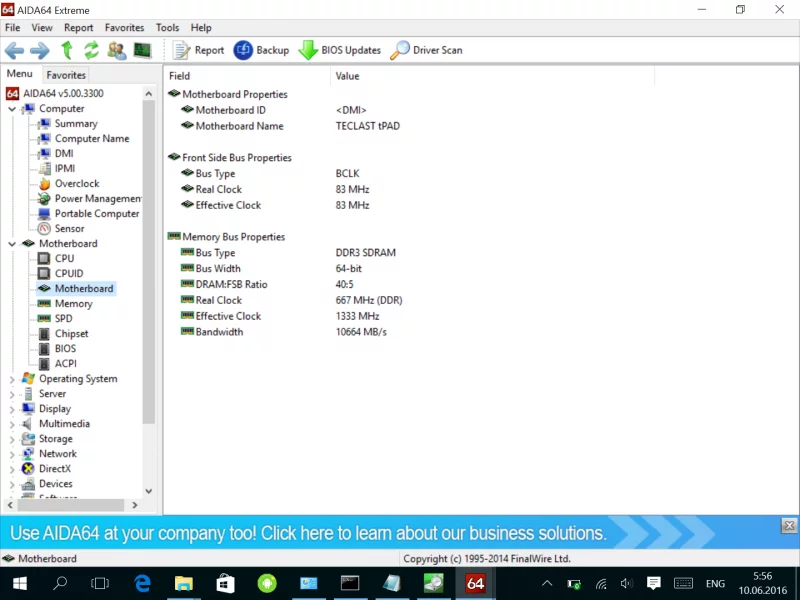The width and height of the screenshot is (800, 600).
Task: Collapse the Motherboard tree group
Action: coord(12,244)
